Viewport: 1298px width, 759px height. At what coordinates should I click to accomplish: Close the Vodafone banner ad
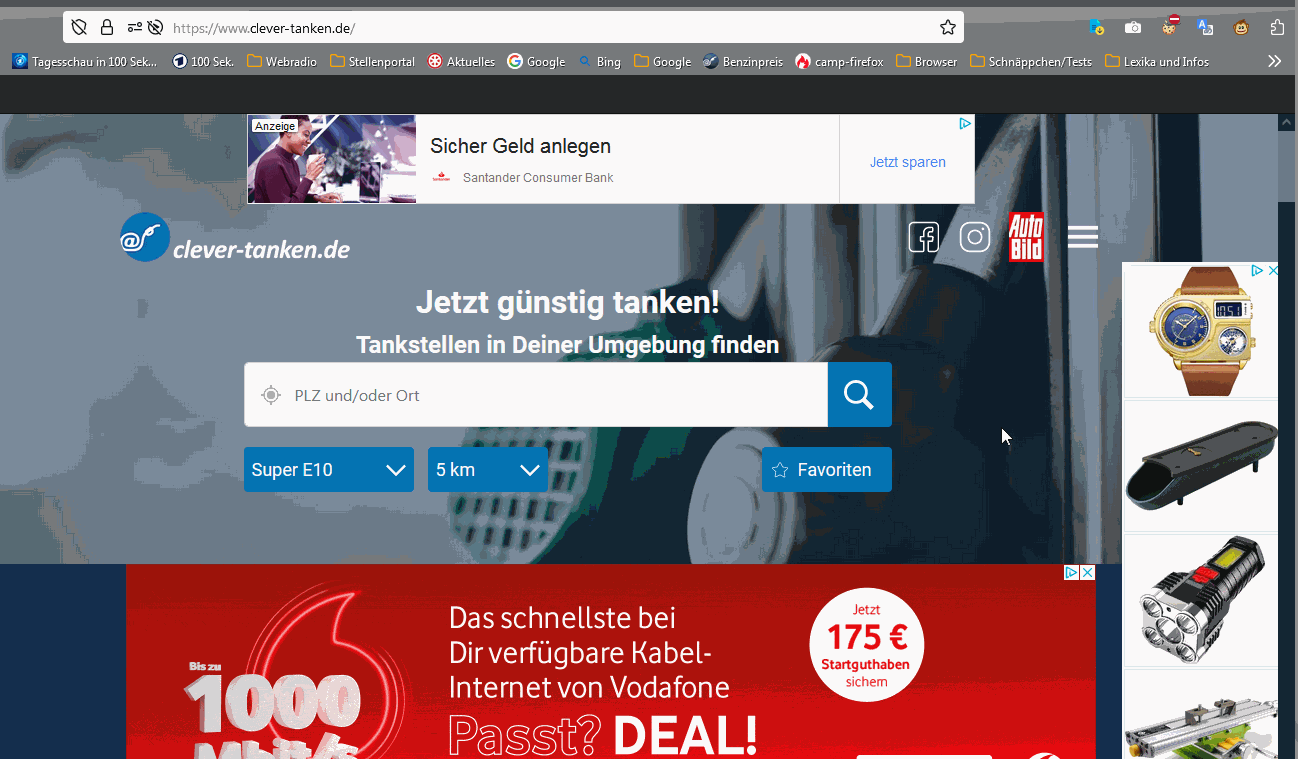click(x=1087, y=573)
